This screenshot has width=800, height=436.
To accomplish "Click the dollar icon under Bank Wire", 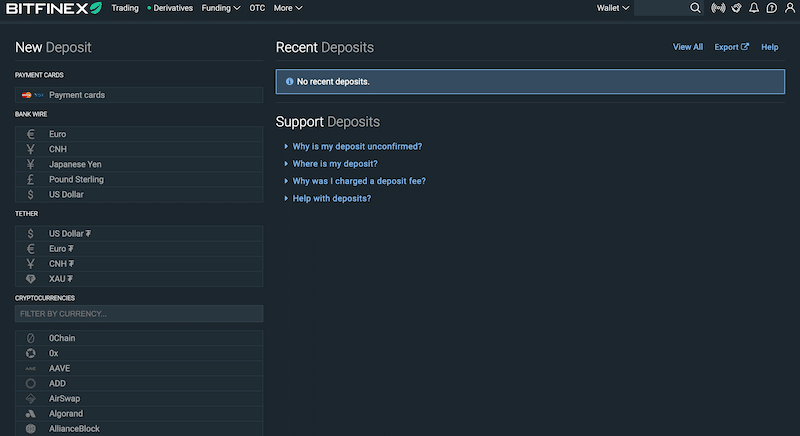I will pos(31,194).
